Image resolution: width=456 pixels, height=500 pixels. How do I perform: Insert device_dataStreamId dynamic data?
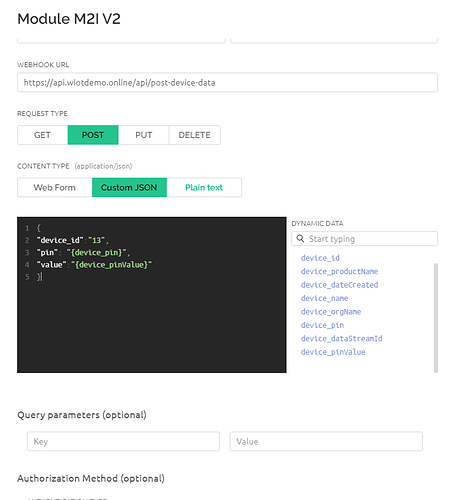341,339
